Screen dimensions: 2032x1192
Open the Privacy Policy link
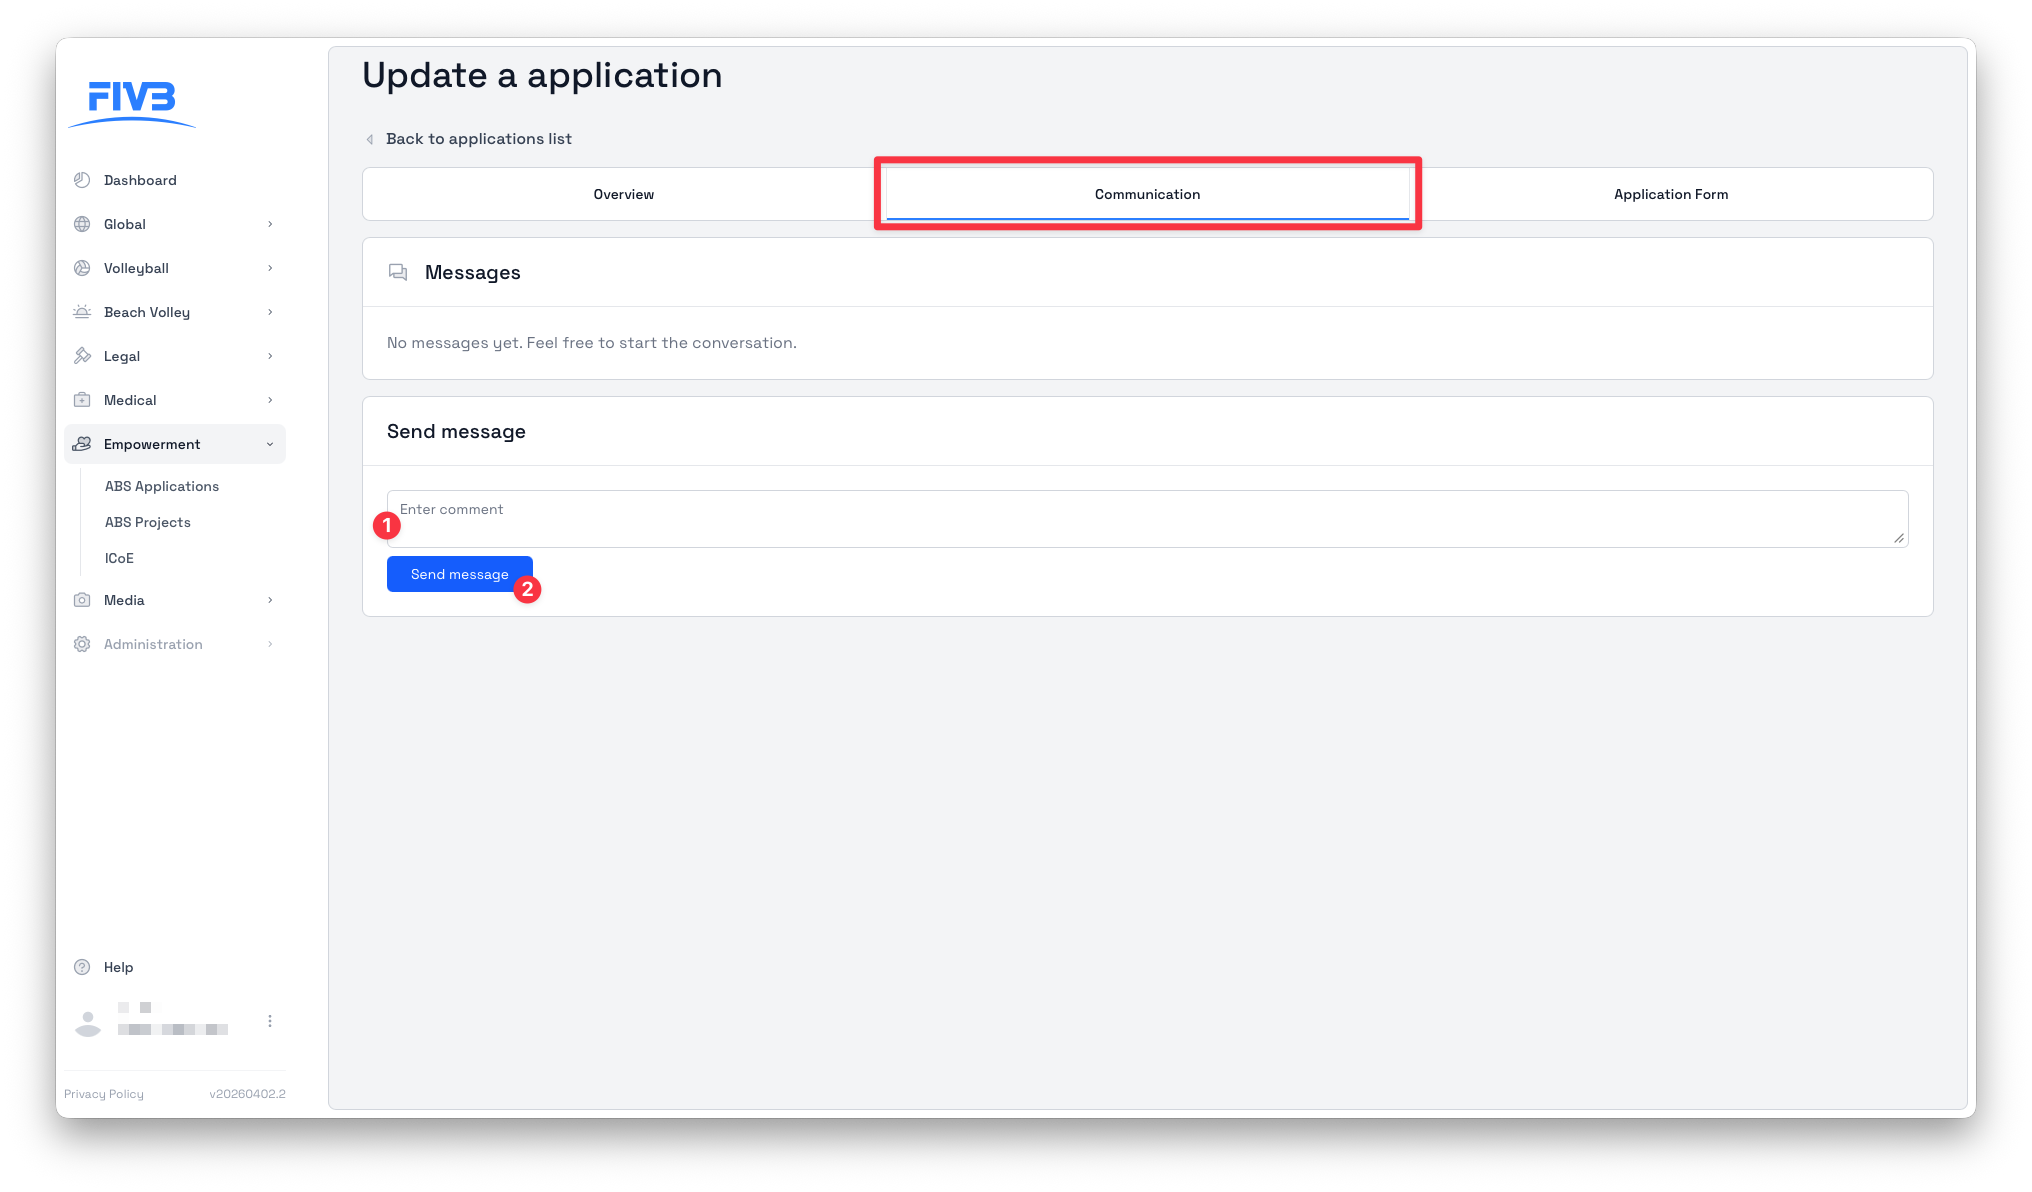click(104, 1094)
